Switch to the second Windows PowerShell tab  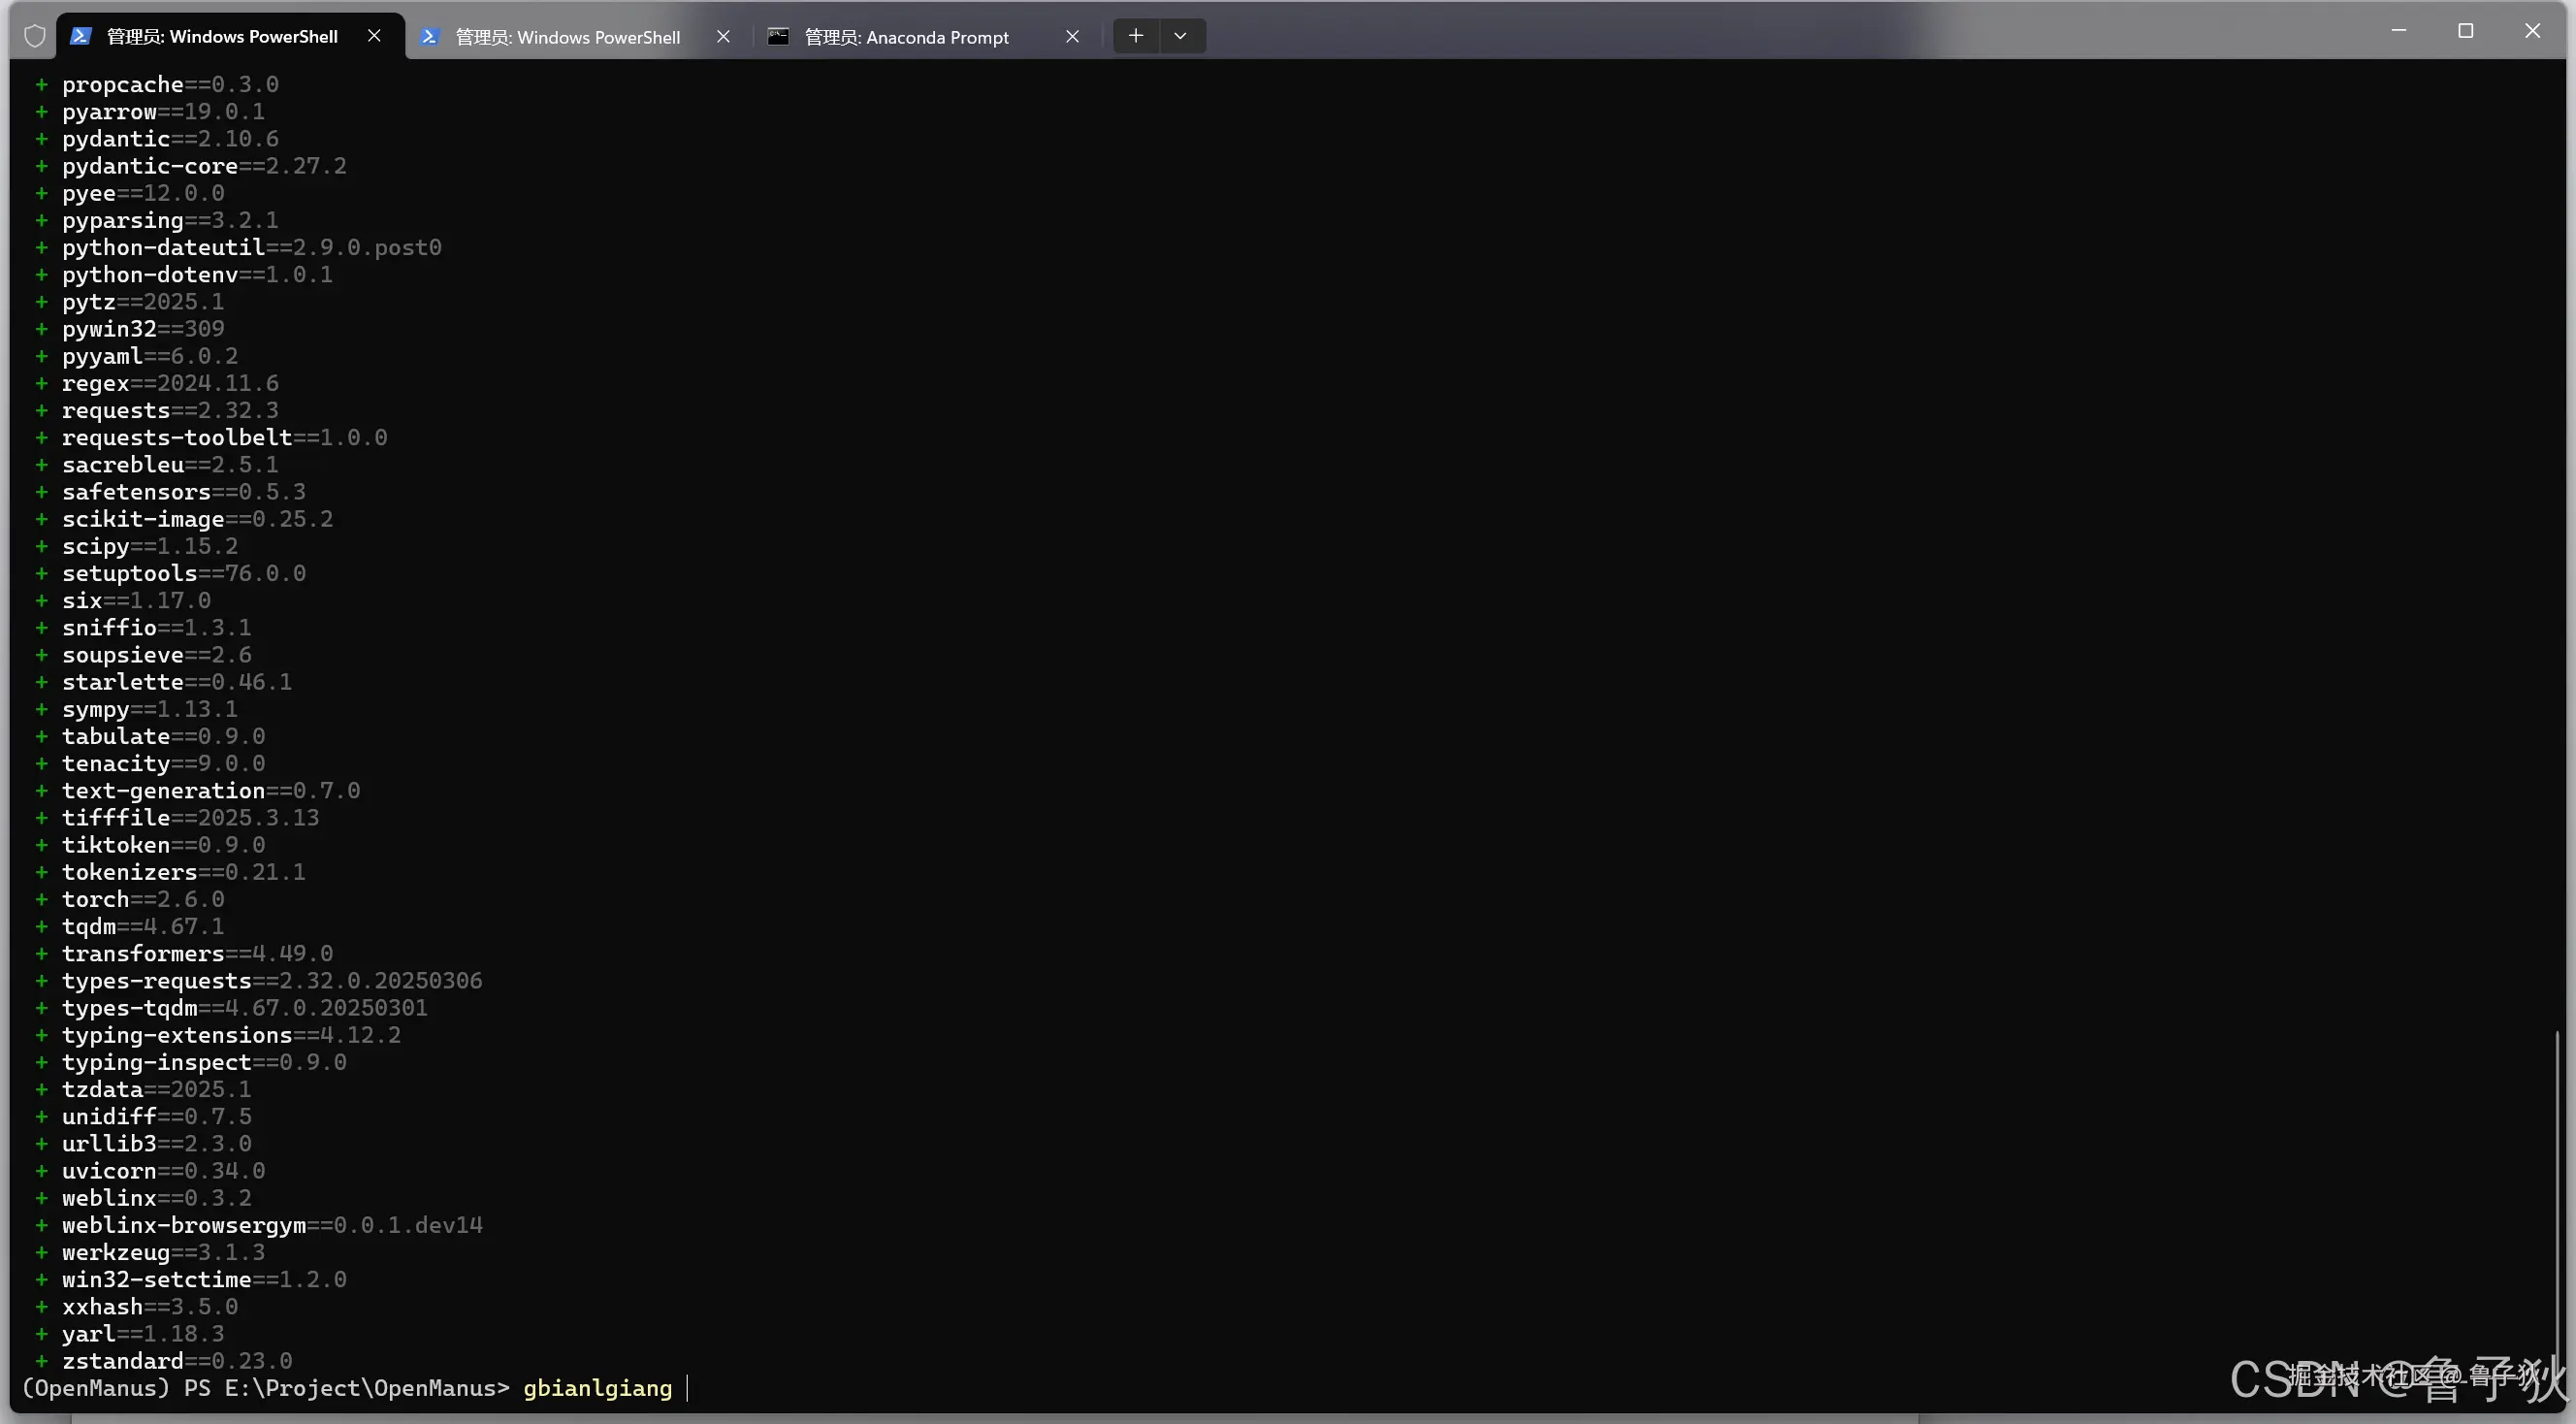pyautogui.click(x=567, y=37)
